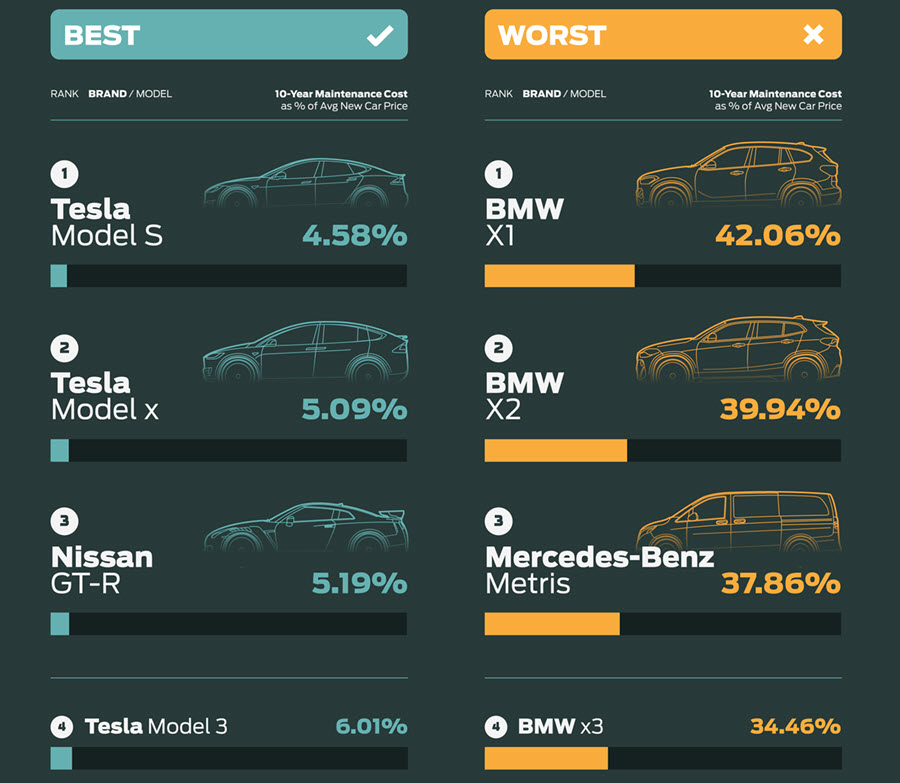Click the checkmark icon in BEST header
This screenshot has width=900, height=783.
[x=380, y=36]
